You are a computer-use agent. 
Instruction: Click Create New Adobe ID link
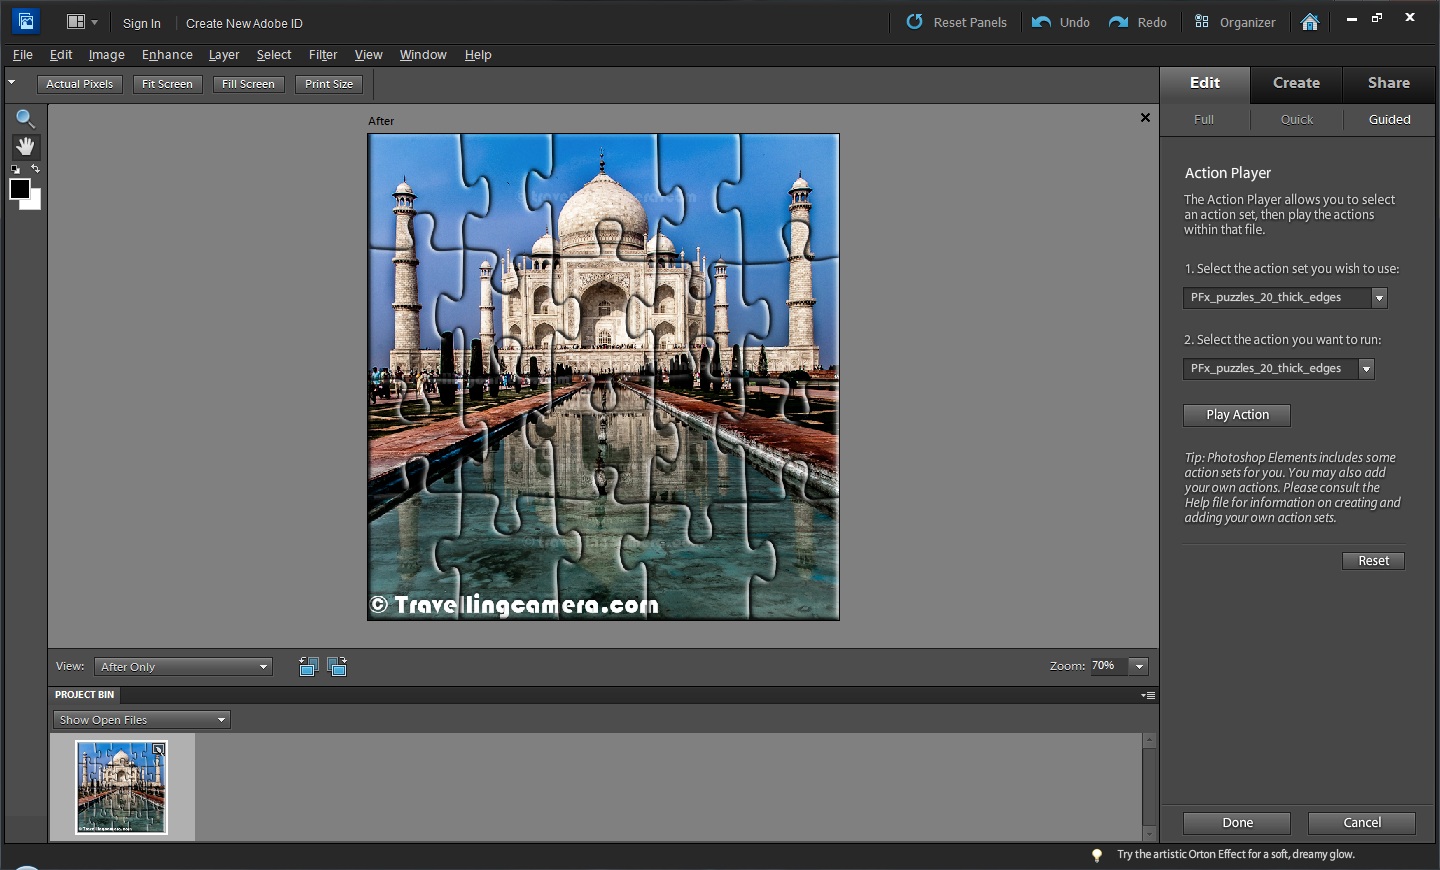click(244, 23)
